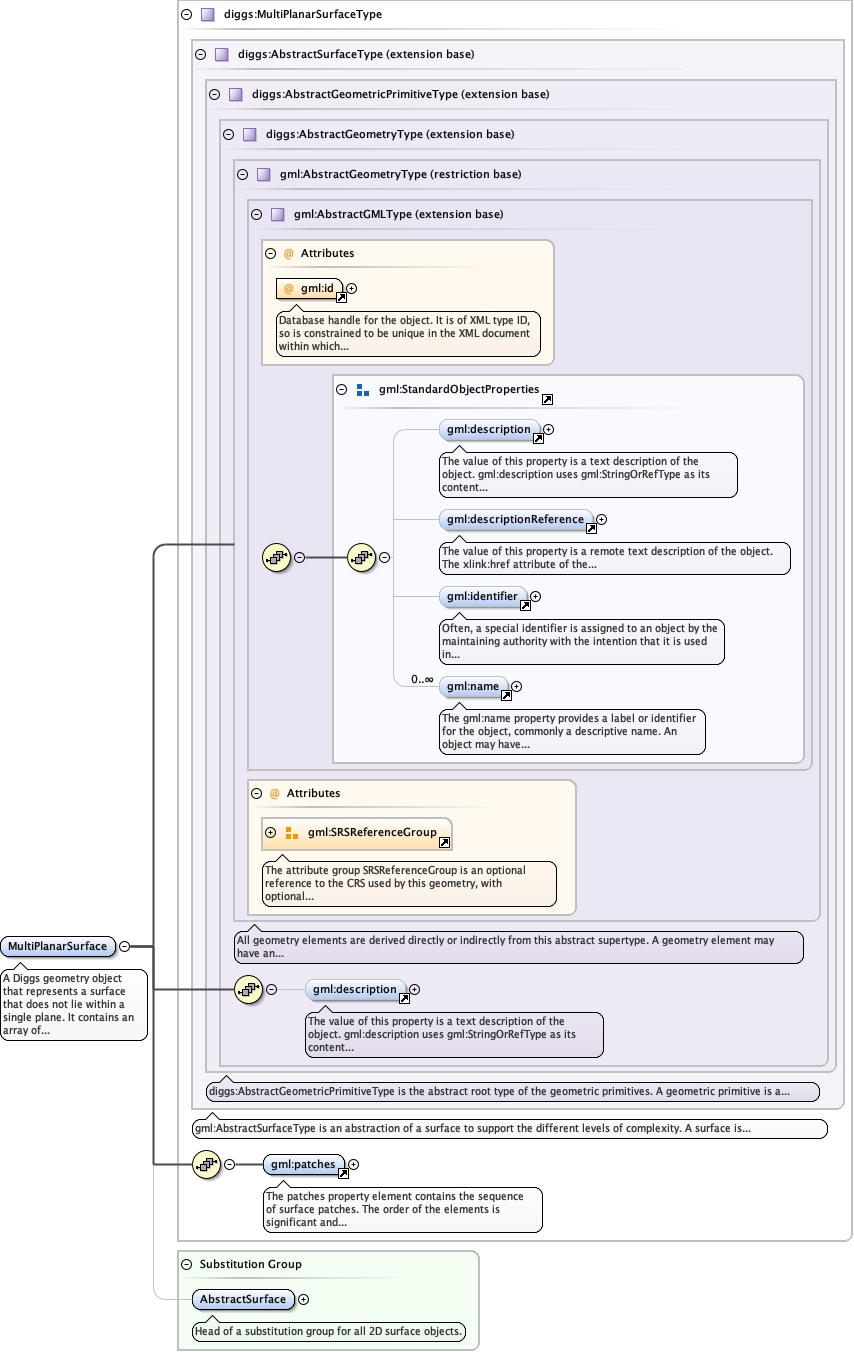Expand the gml:SRSReferenceGroup attribute group
The height and width of the screenshot is (1352, 854).
click(x=270, y=832)
